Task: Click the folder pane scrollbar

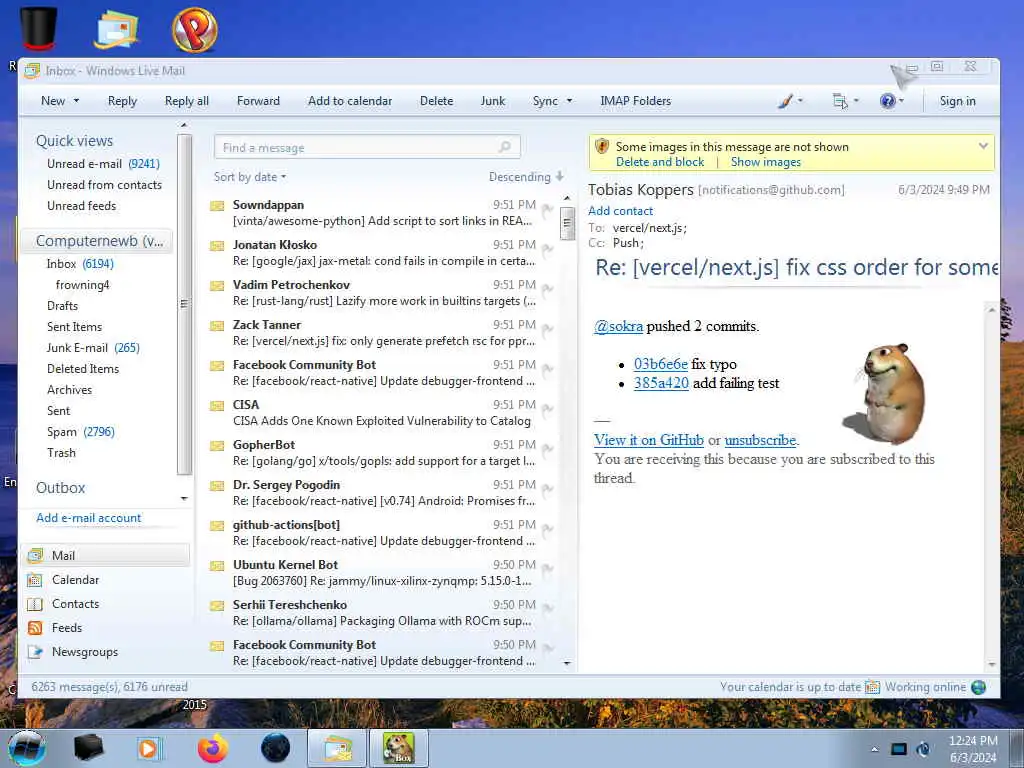Action: tap(184, 304)
